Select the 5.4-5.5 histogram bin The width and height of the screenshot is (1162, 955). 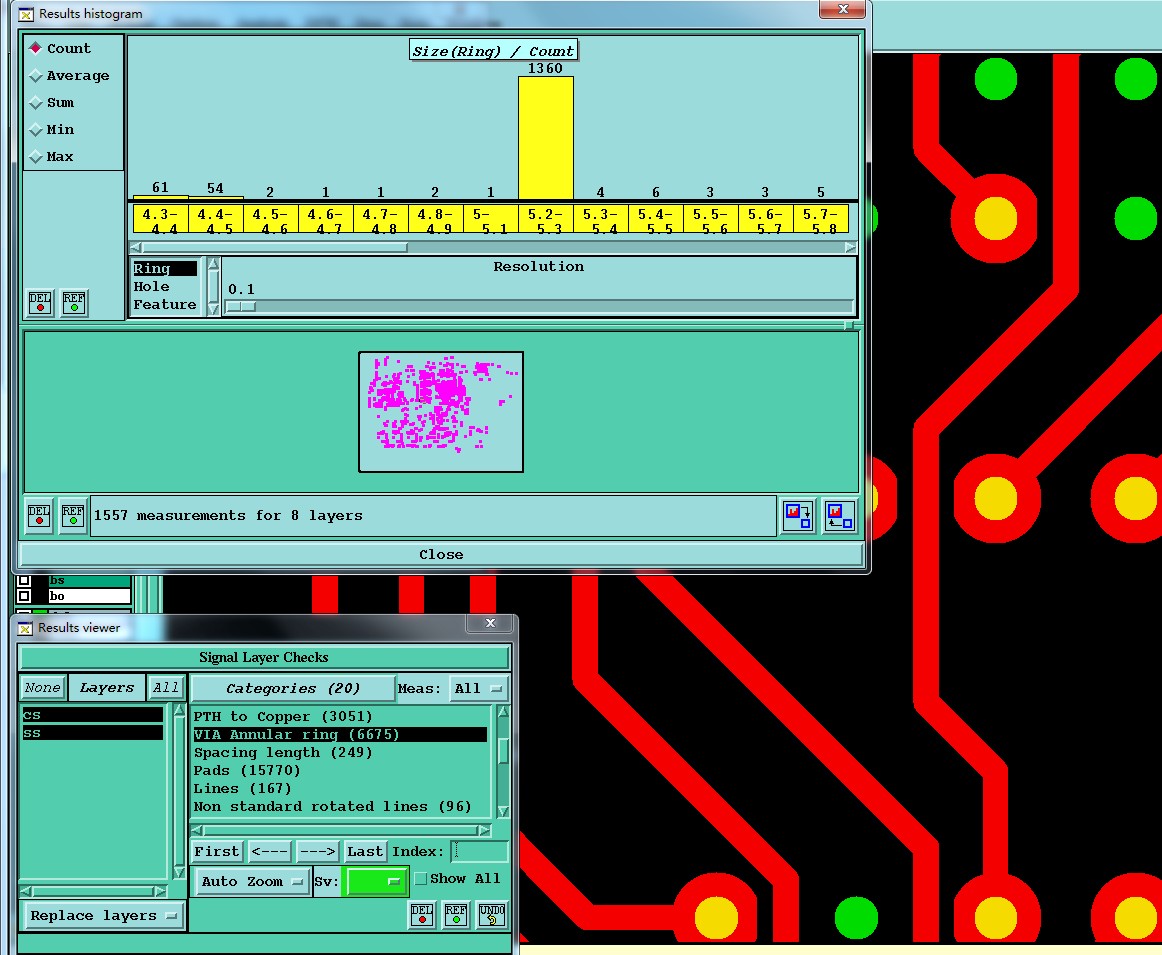pos(655,219)
